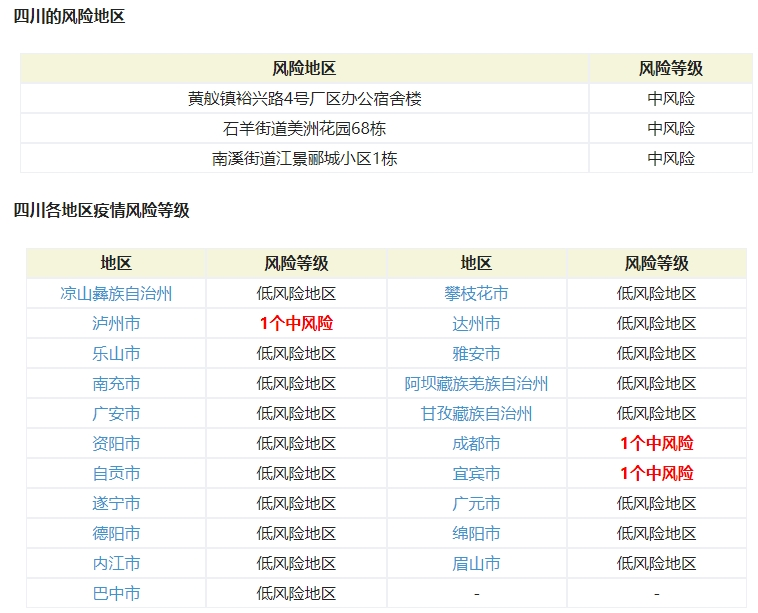This screenshot has height=613, width=758.
Task: Open the 乐山市 city link
Action: click(x=116, y=354)
